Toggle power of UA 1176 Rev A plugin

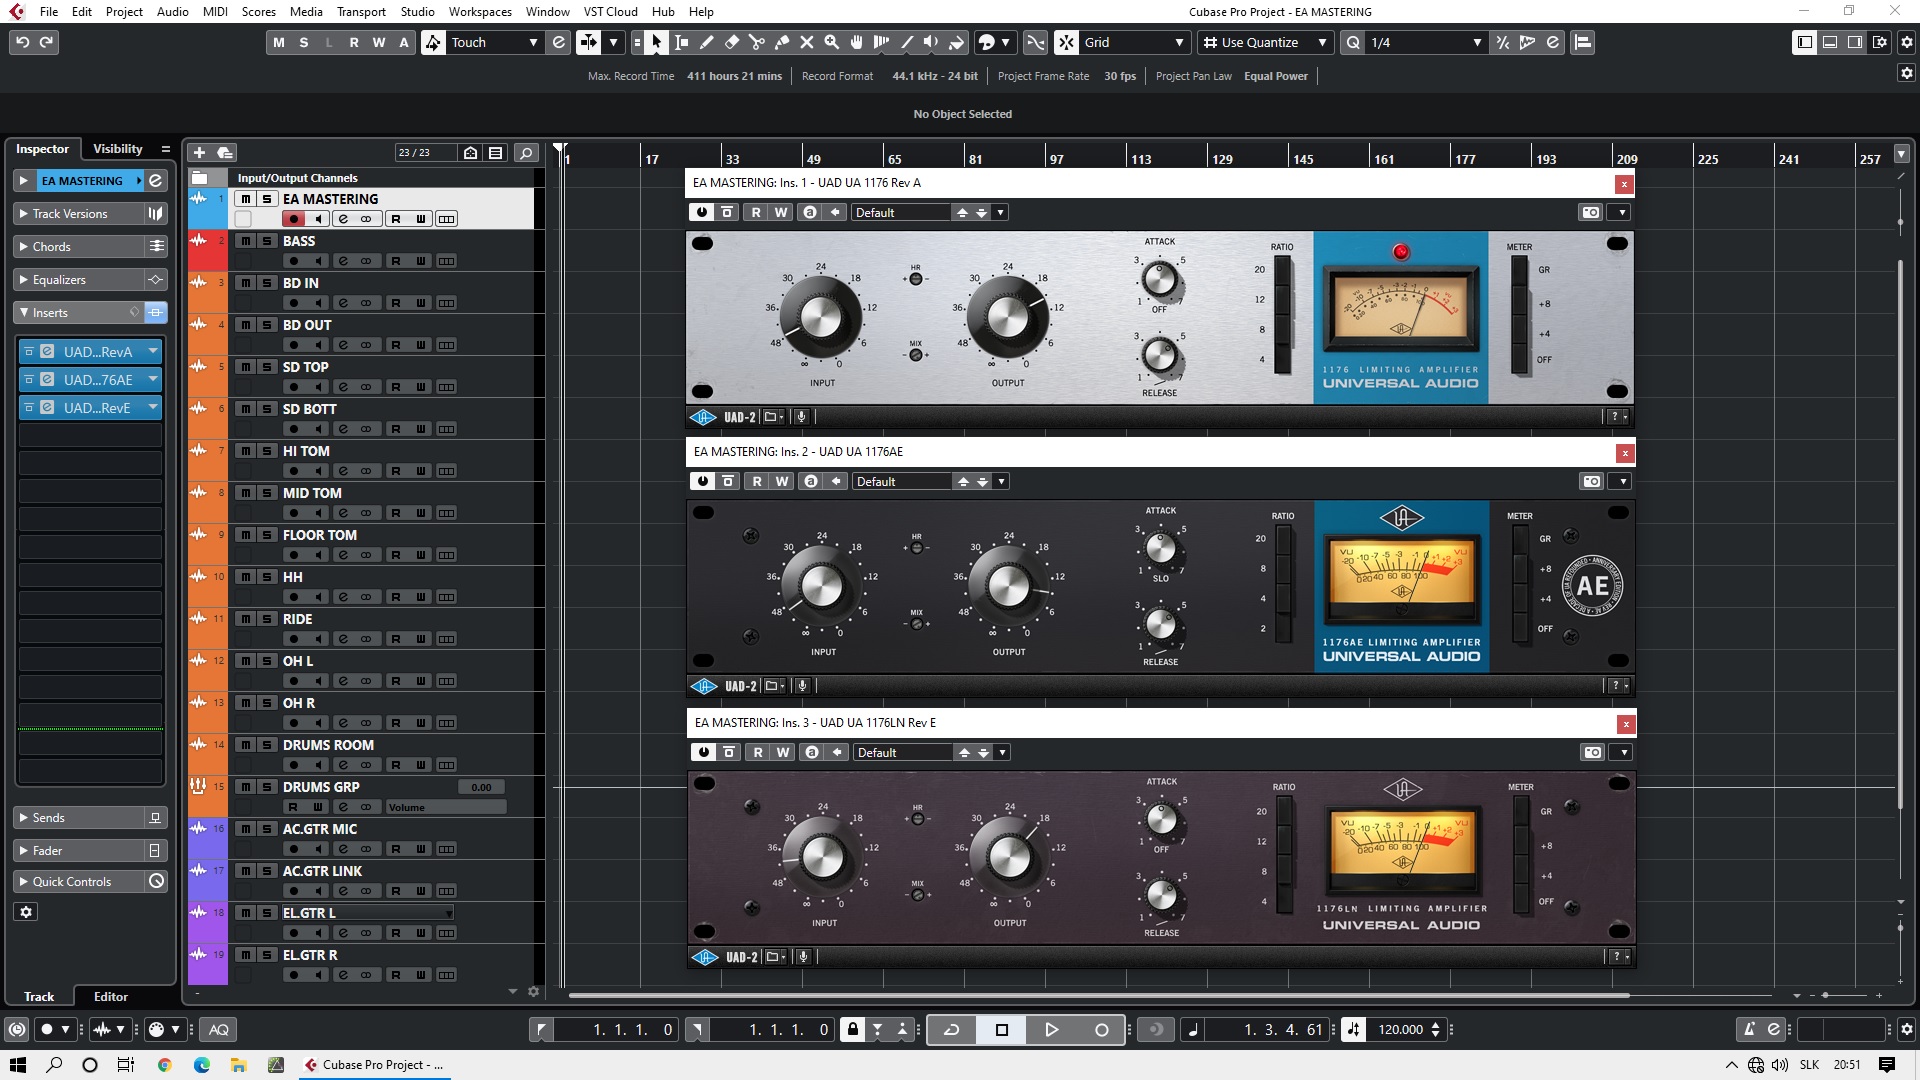click(x=702, y=212)
